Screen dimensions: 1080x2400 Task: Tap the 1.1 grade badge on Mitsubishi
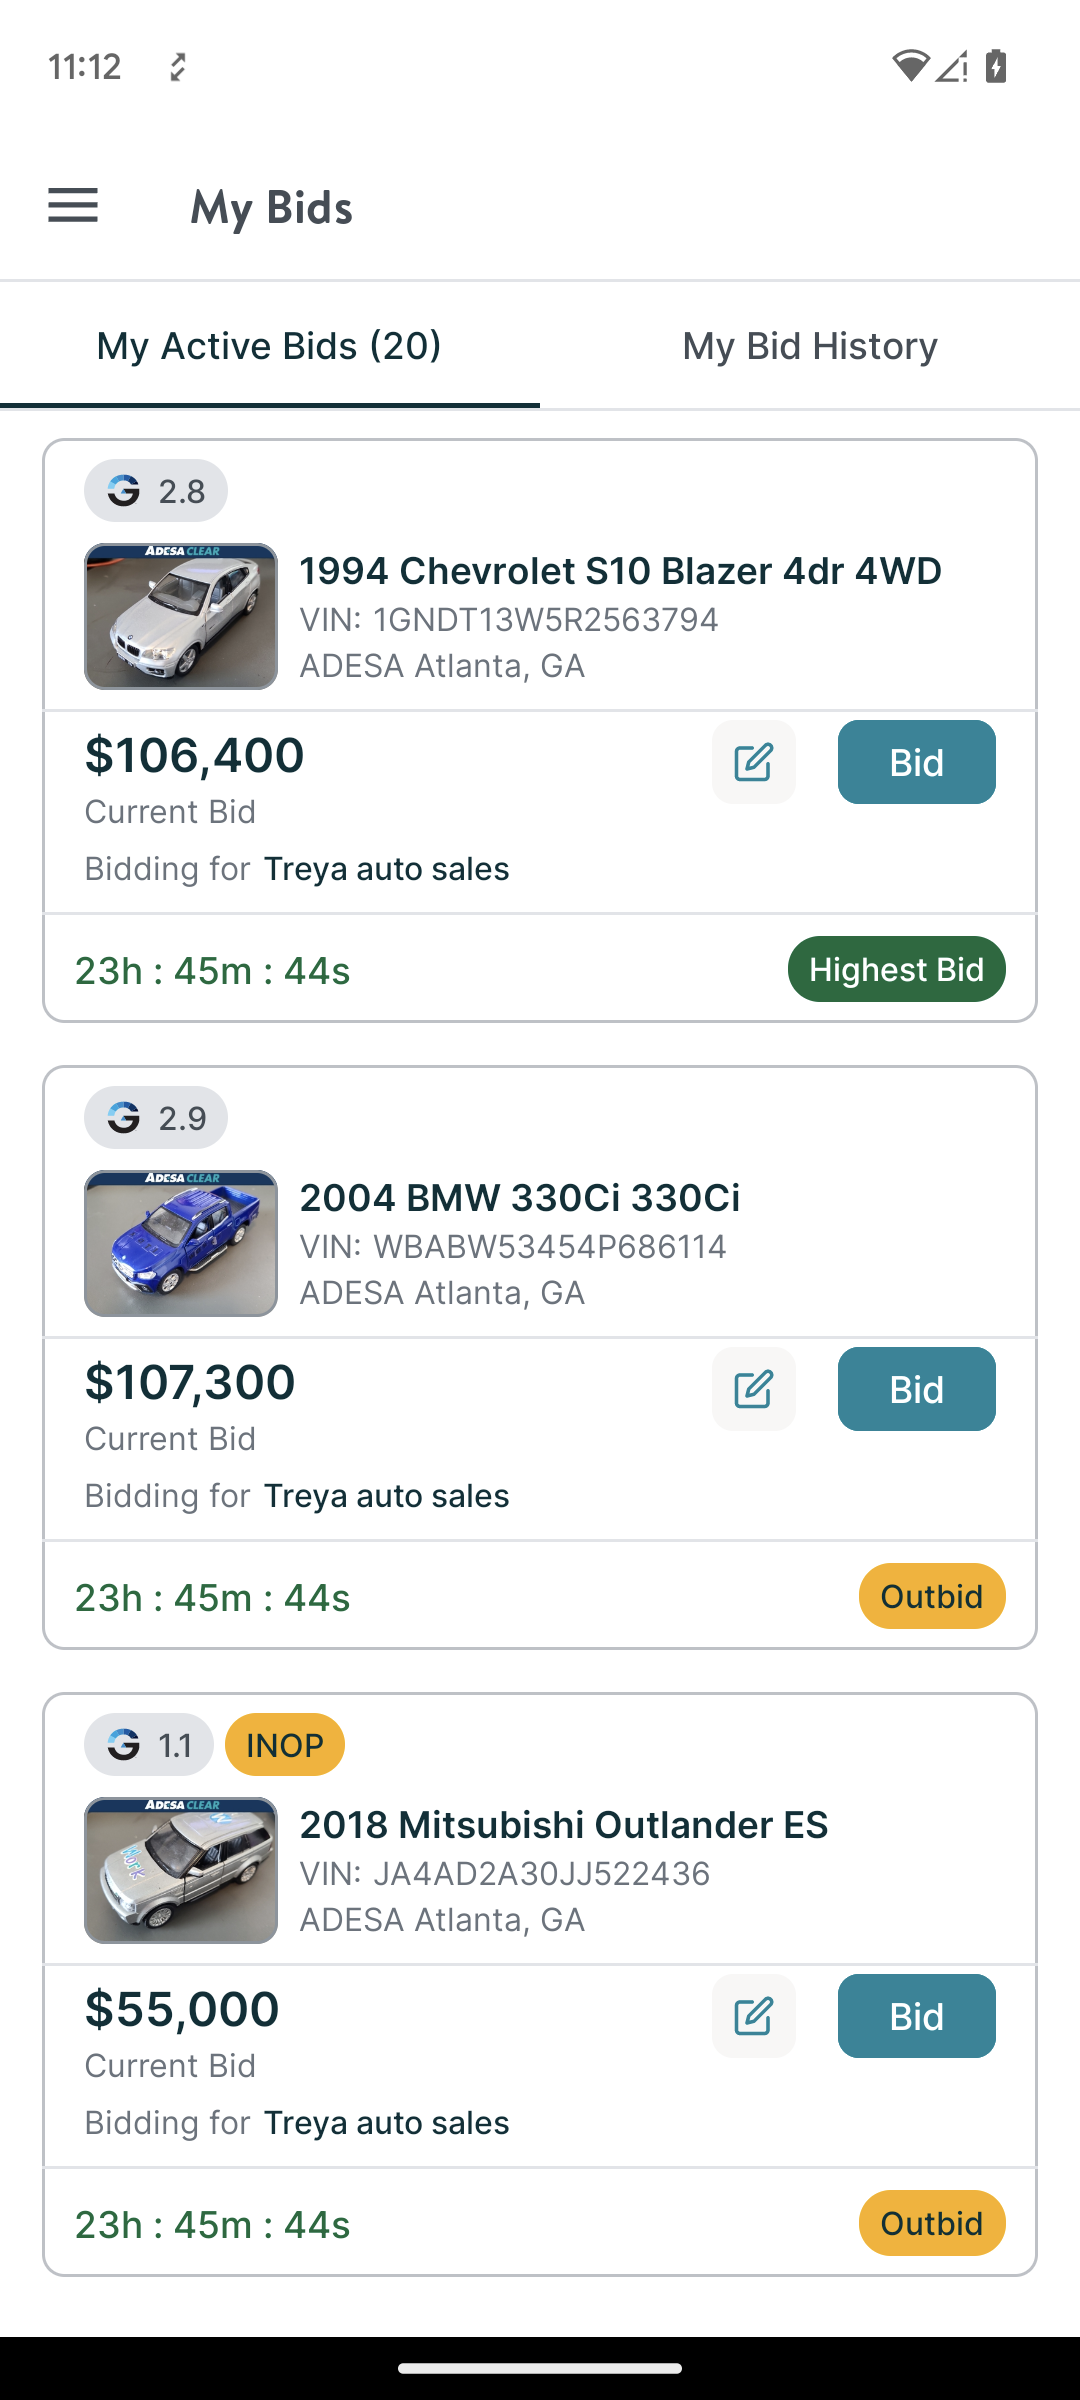[149, 1745]
